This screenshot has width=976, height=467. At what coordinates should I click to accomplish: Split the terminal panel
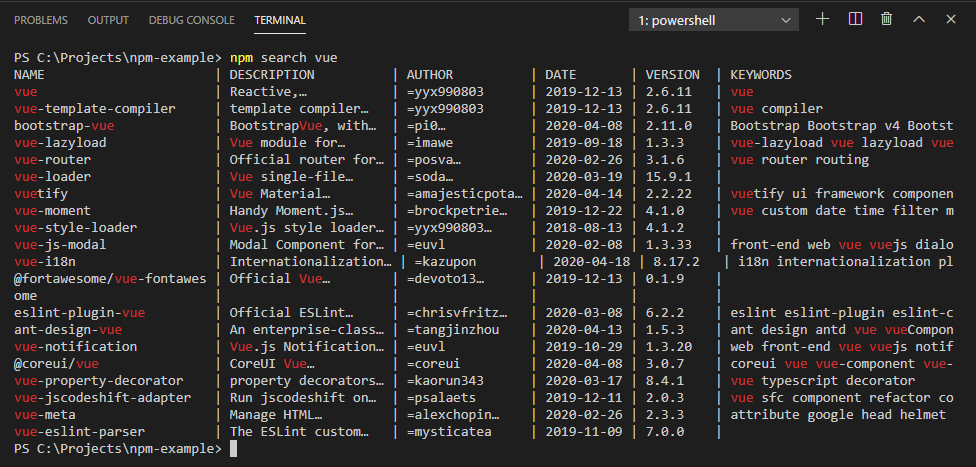click(855, 19)
